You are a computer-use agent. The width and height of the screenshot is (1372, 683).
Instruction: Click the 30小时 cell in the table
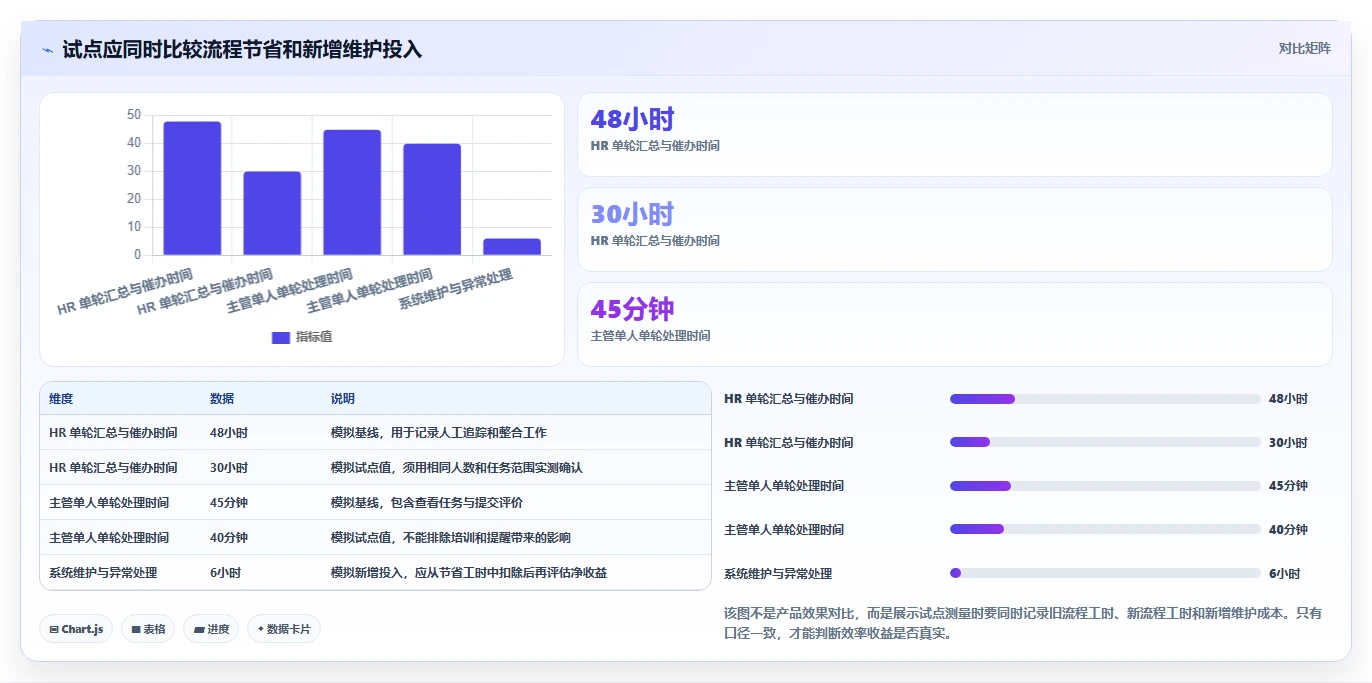[229, 468]
